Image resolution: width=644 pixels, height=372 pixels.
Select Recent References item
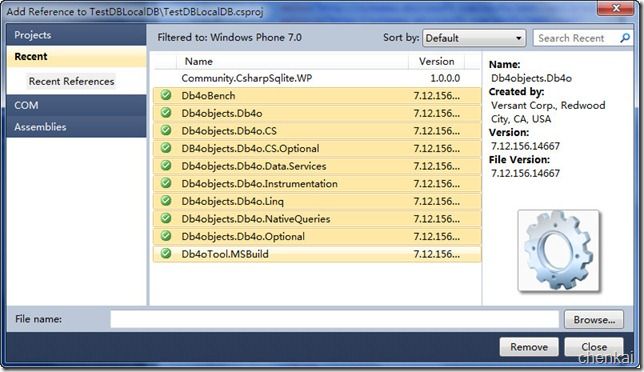pos(71,81)
